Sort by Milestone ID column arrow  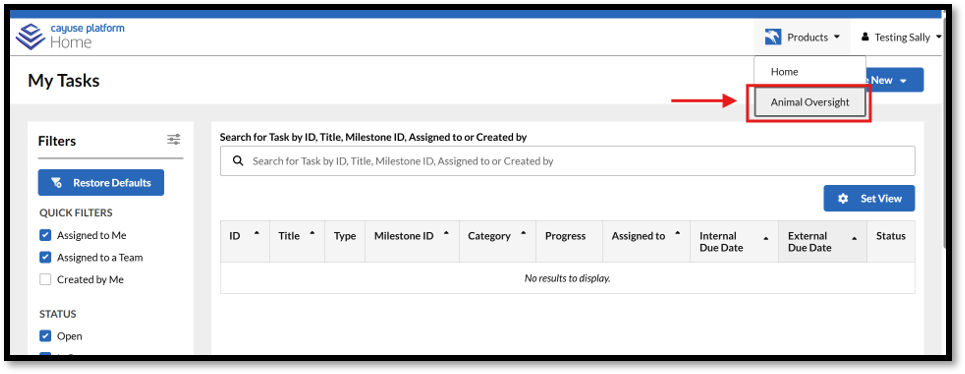click(x=446, y=233)
